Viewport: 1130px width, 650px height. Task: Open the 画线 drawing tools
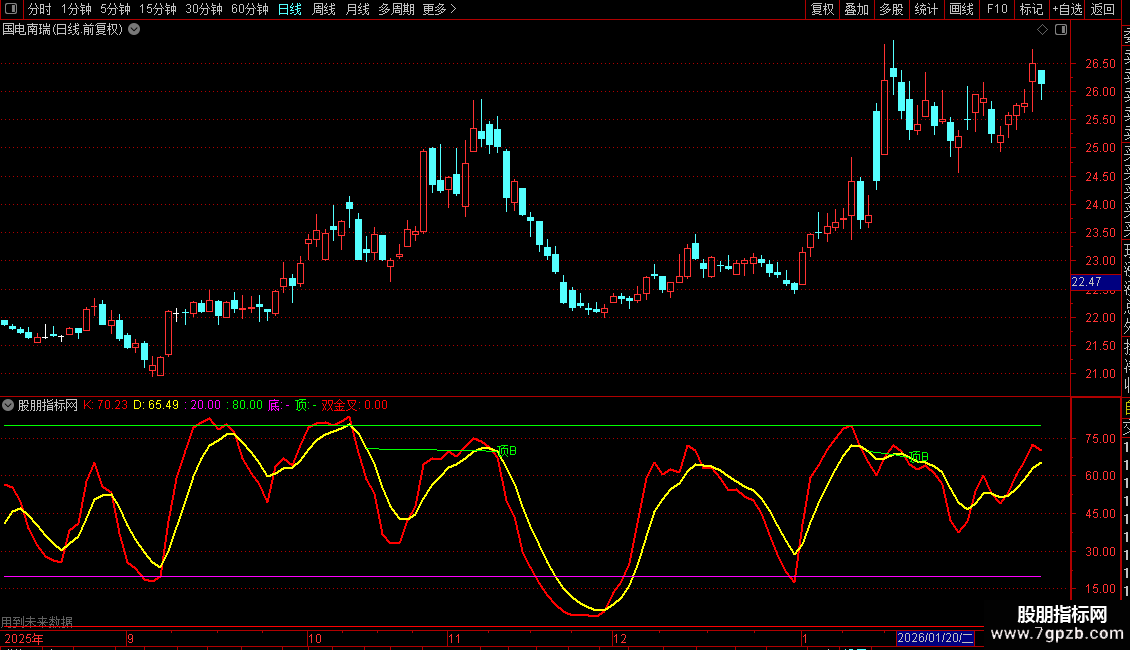[961, 10]
